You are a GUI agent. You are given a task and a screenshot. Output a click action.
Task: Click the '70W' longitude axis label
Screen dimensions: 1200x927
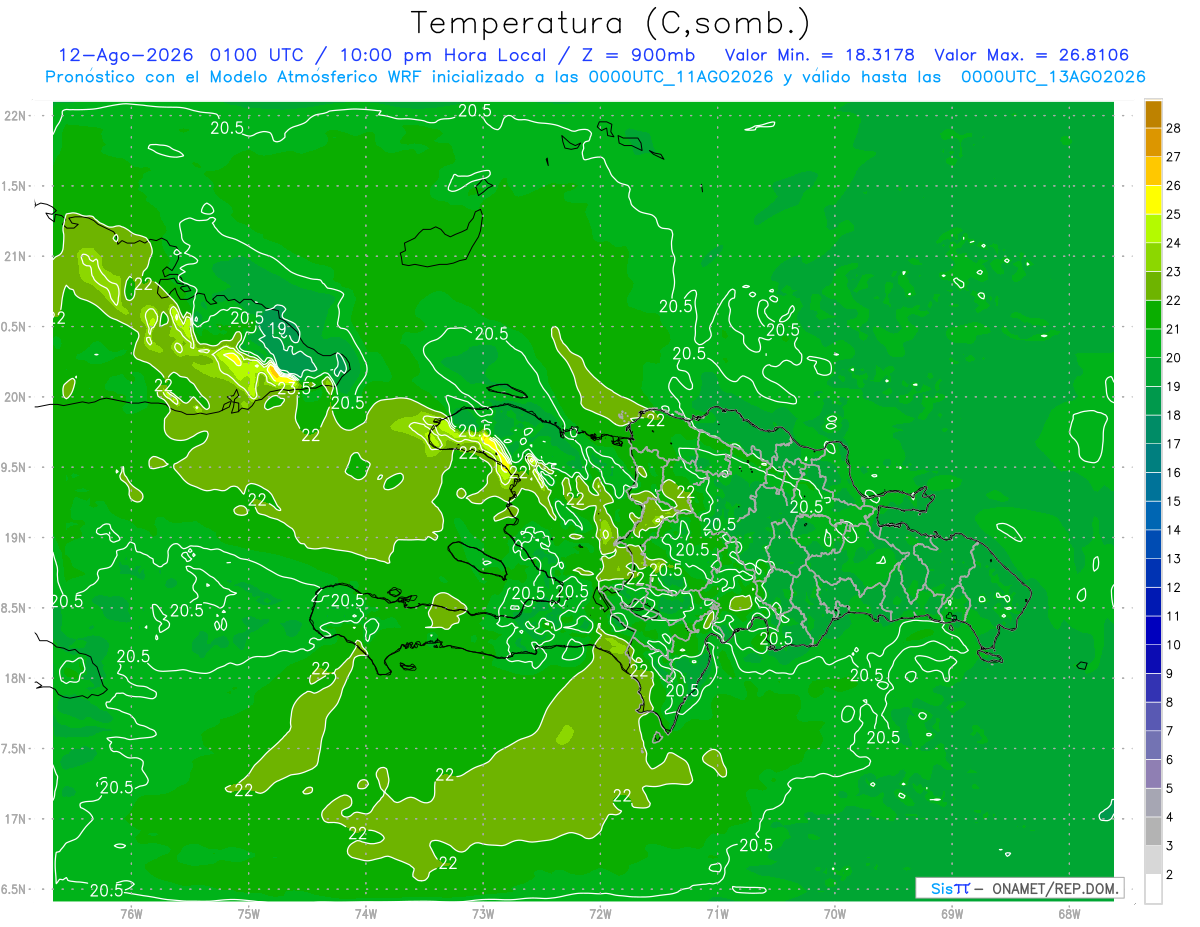click(834, 913)
